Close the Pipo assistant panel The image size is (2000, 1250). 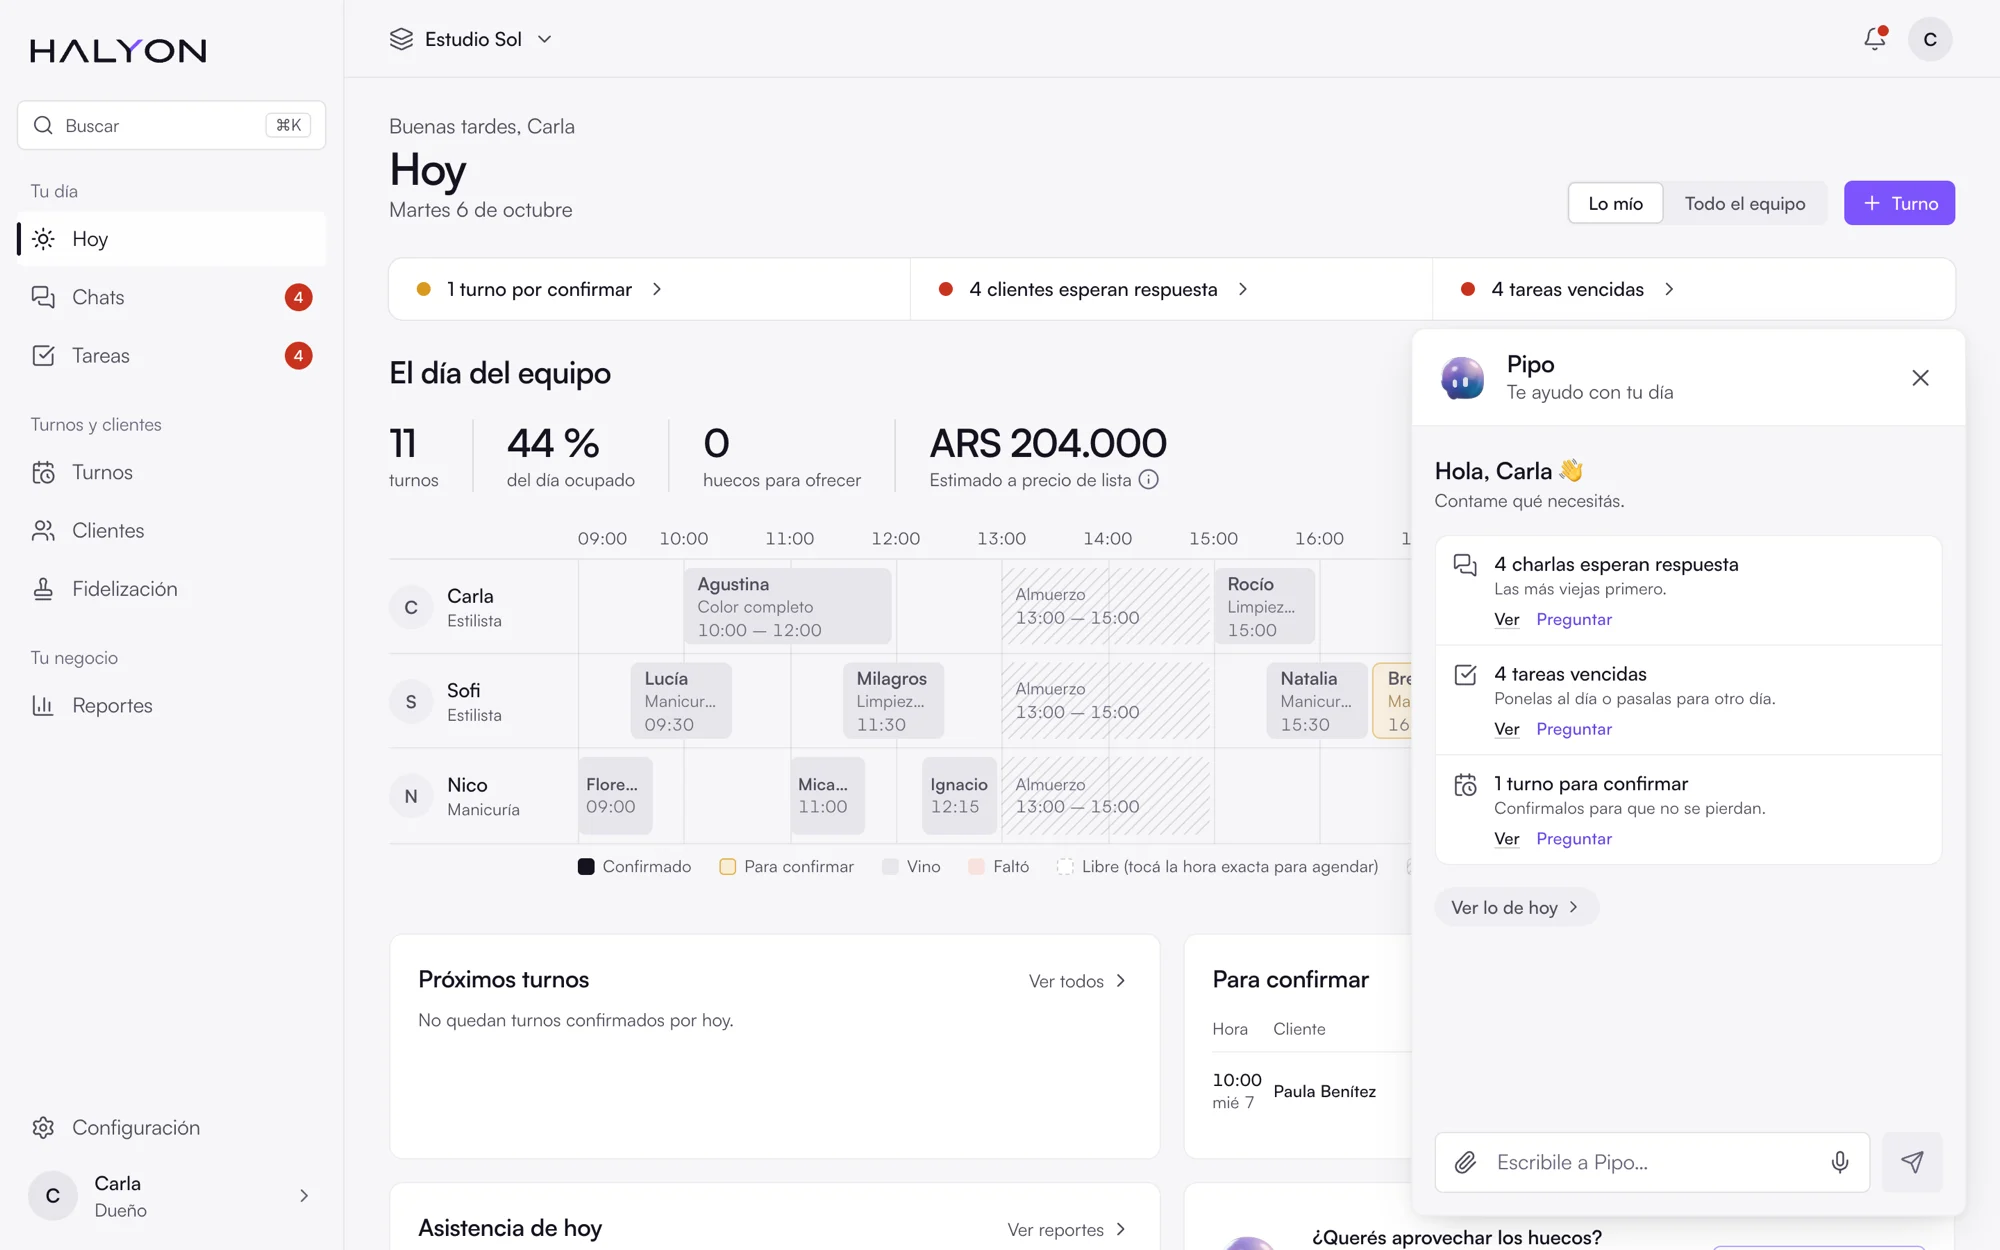[x=1920, y=378]
